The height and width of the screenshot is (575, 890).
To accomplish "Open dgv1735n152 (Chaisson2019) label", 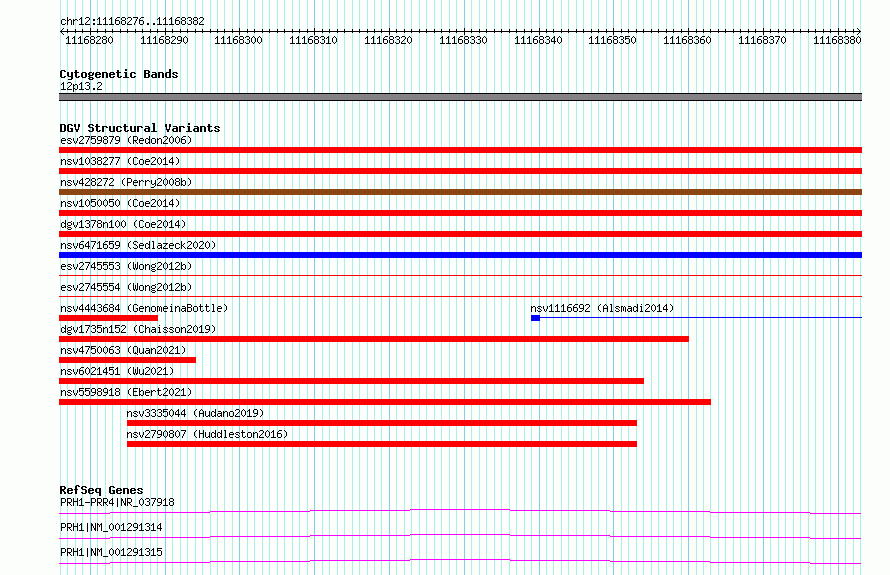I will click(138, 329).
